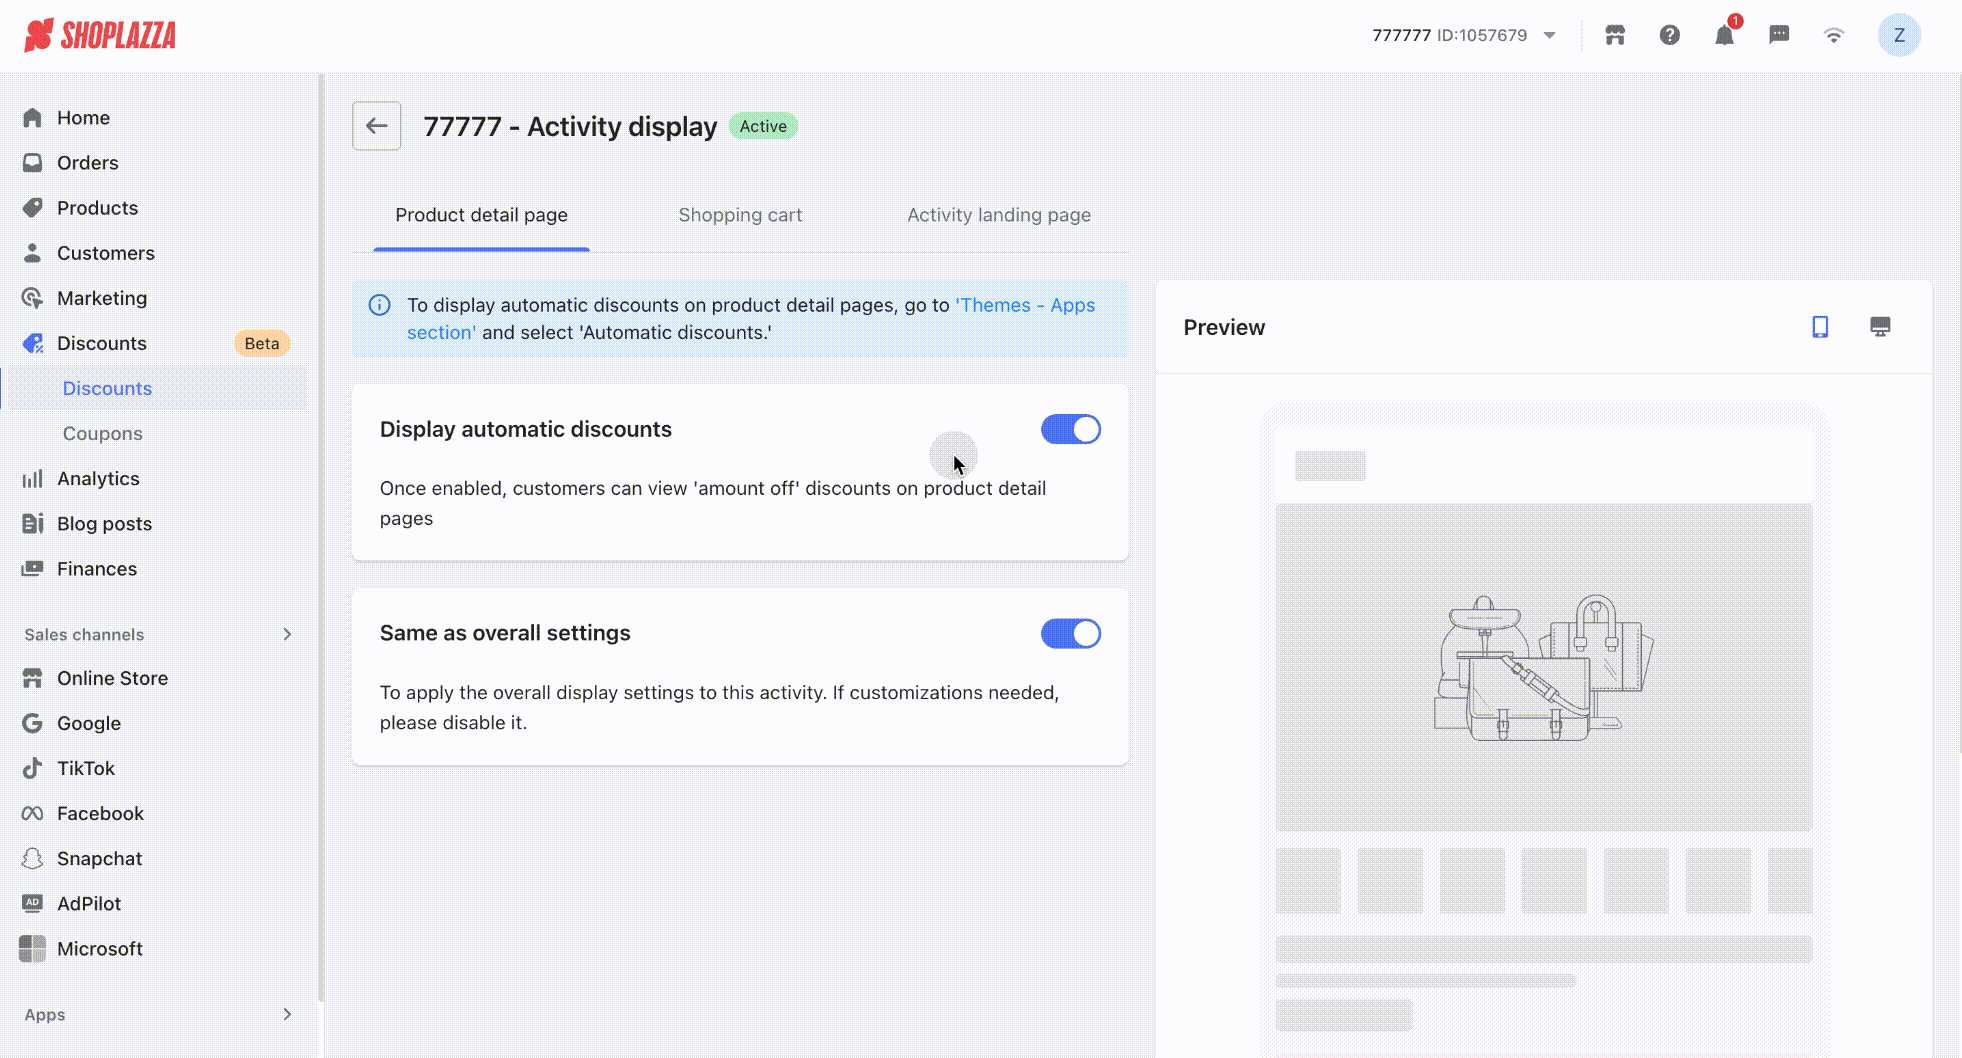Open the 'Themes - Apps section' link
This screenshot has height=1058, width=1962.
1025,306
